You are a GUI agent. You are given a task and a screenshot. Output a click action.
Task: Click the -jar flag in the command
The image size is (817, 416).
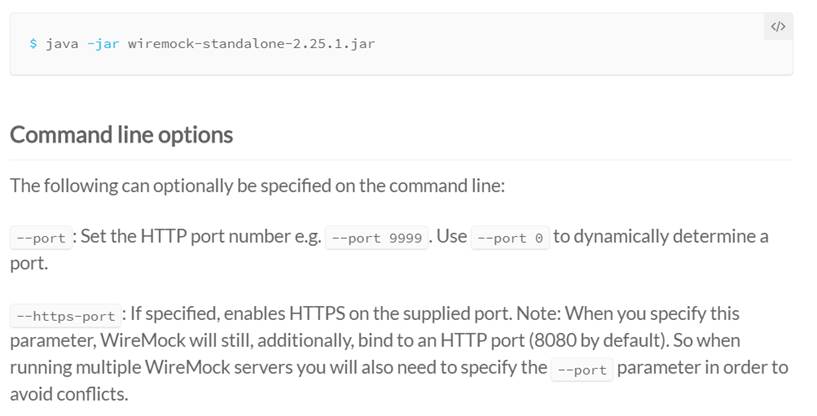(x=103, y=44)
